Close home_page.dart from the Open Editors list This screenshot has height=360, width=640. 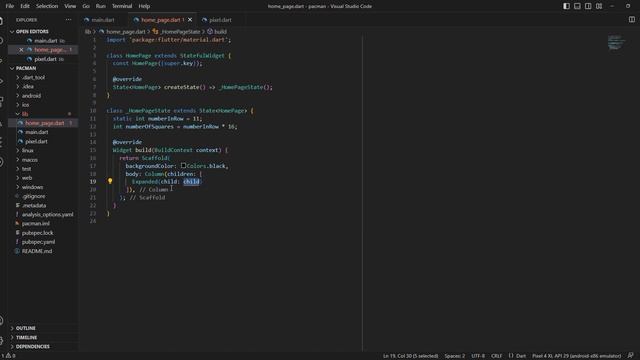21,50
